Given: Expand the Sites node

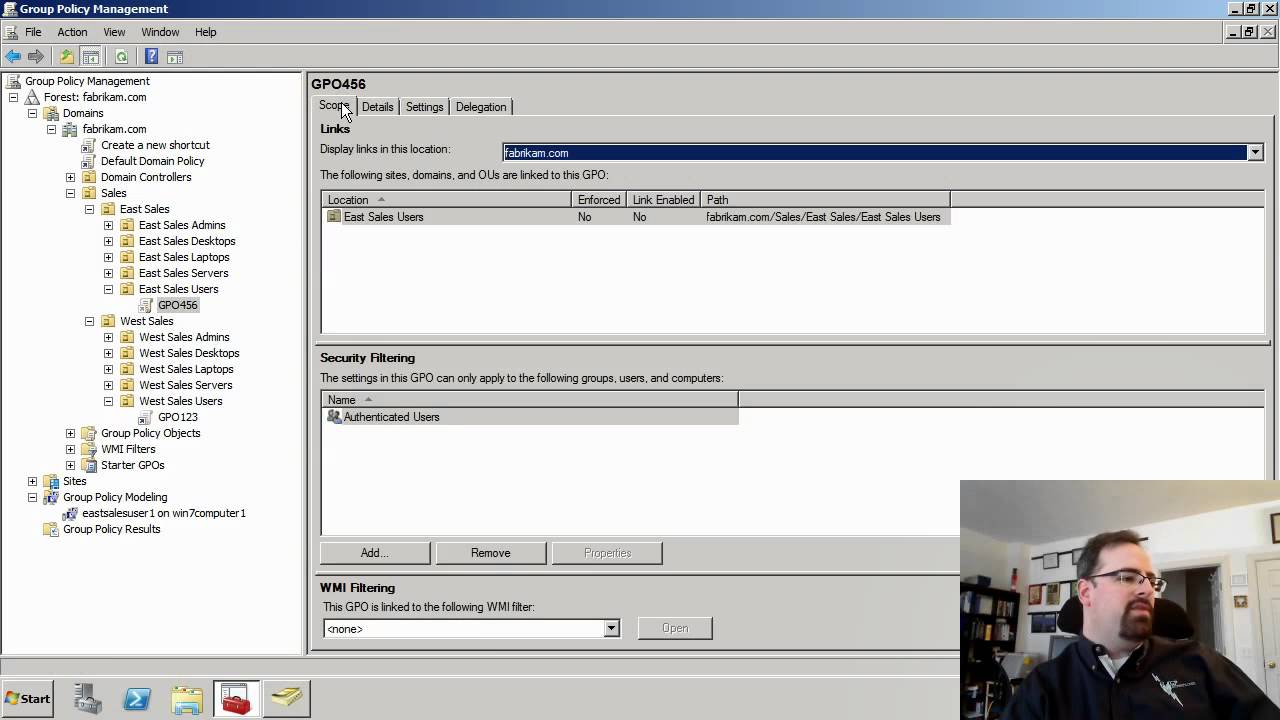Looking at the screenshot, I should click(32, 481).
